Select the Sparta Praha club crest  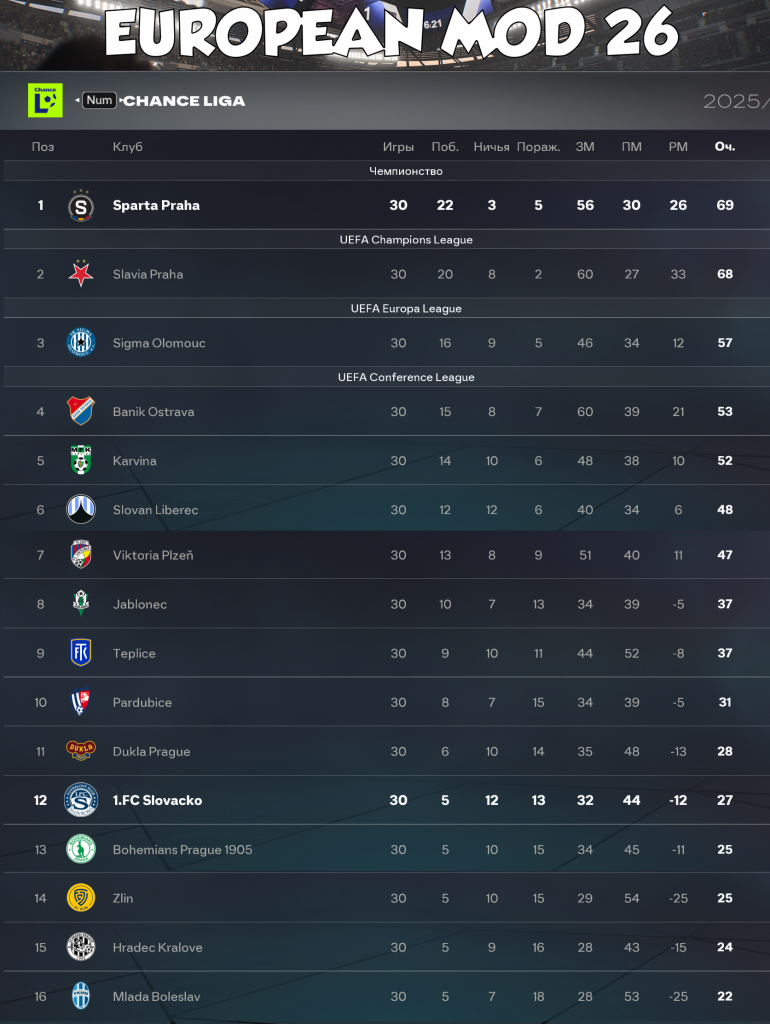[81, 205]
